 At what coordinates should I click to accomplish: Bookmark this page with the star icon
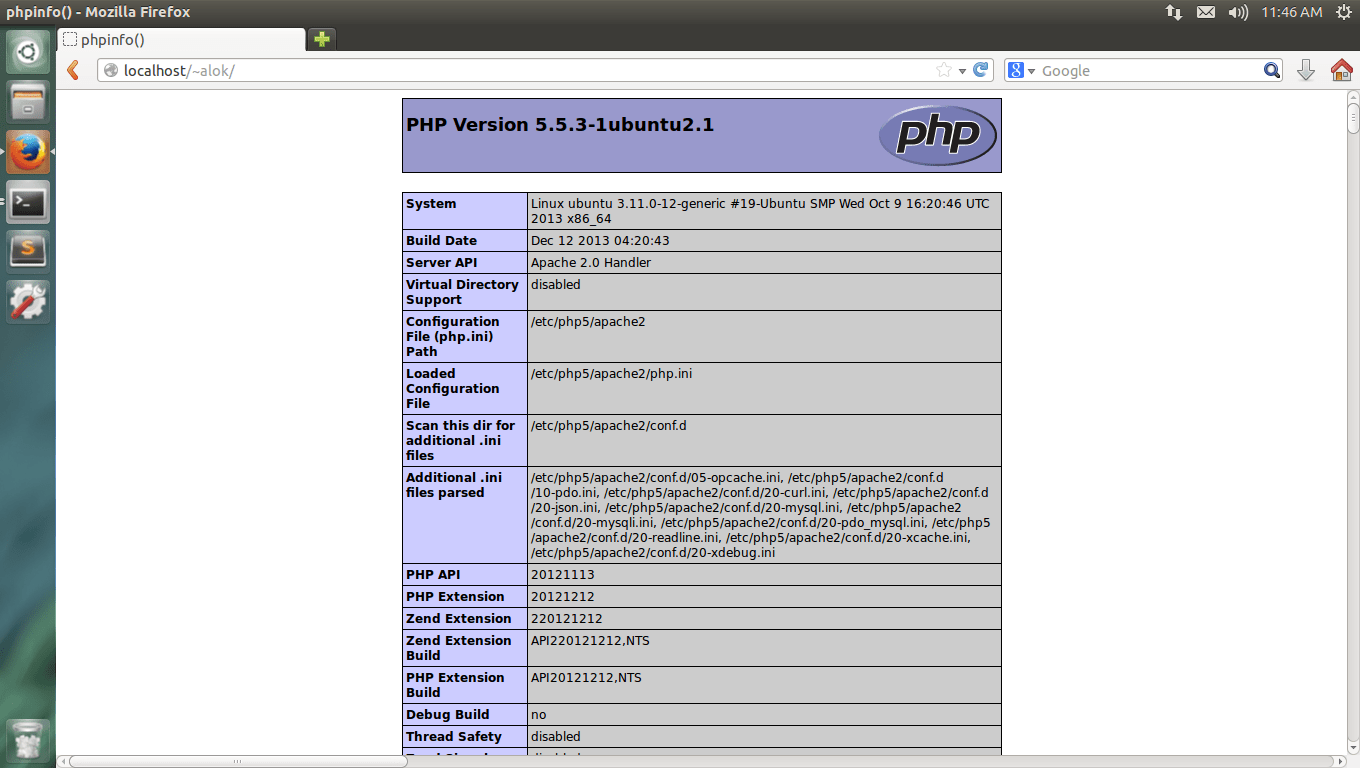[943, 70]
